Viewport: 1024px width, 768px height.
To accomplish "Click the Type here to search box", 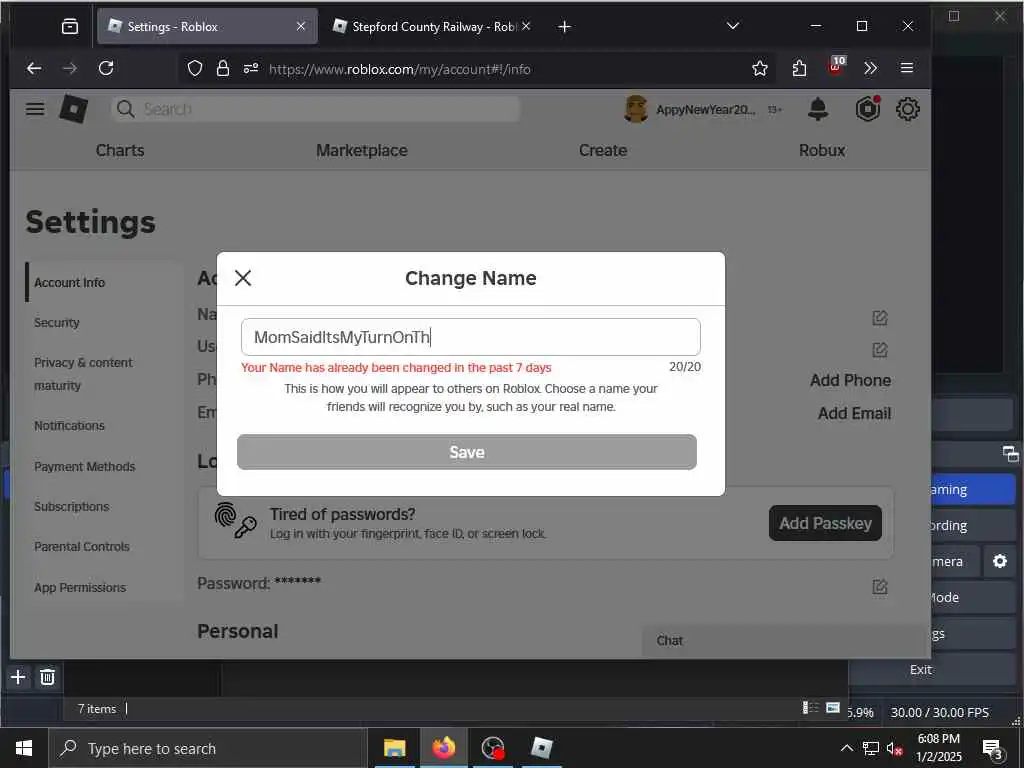I will point(208,748).
